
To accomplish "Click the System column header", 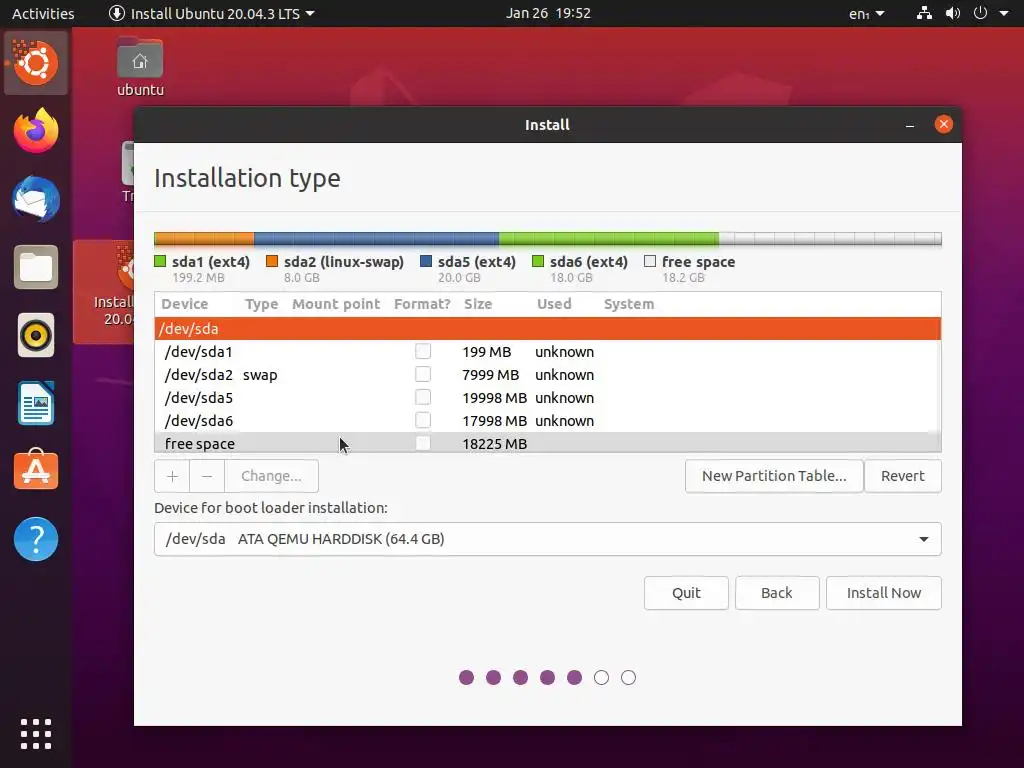I will 629,304.
